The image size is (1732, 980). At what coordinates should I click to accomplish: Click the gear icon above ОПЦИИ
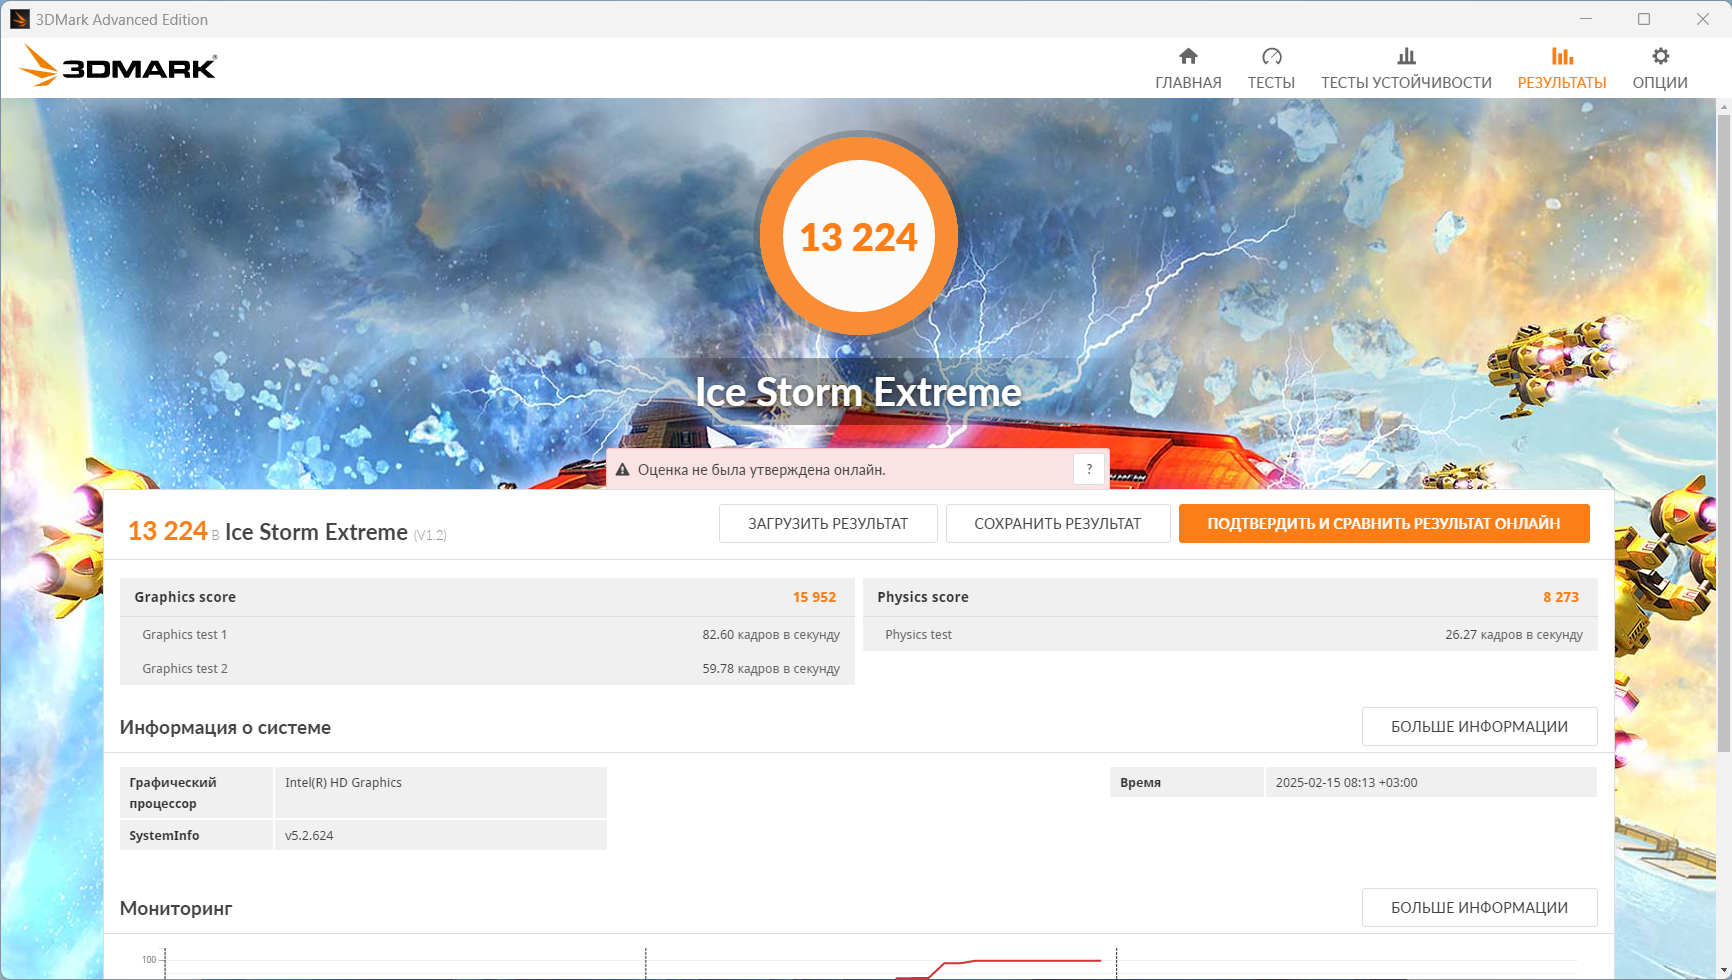point(1660,56)
